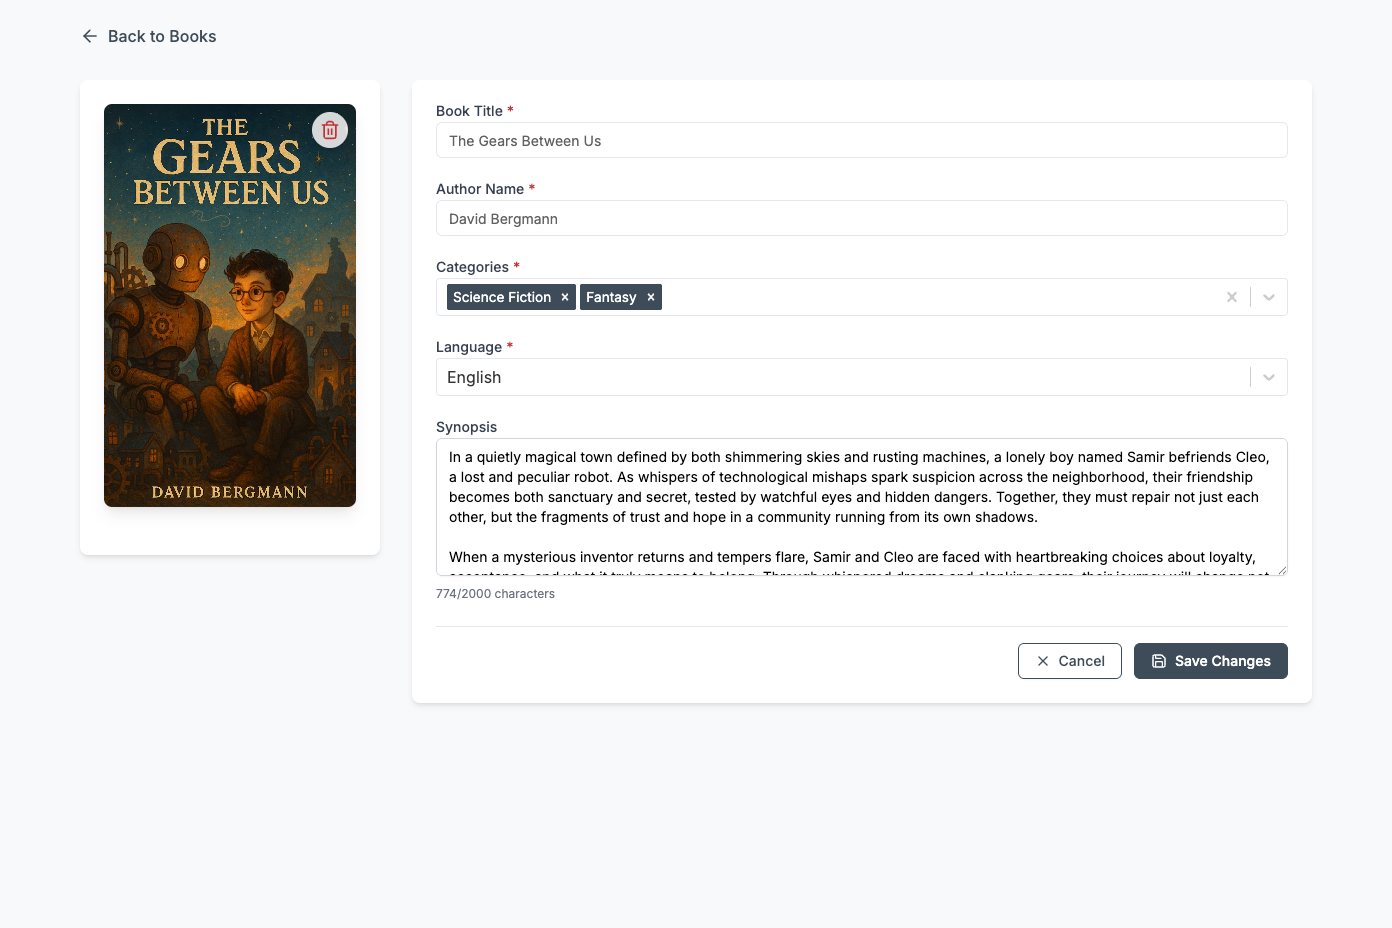Click the 774/2000 characters counter
1392x928 pixels.
coord(495,594)
